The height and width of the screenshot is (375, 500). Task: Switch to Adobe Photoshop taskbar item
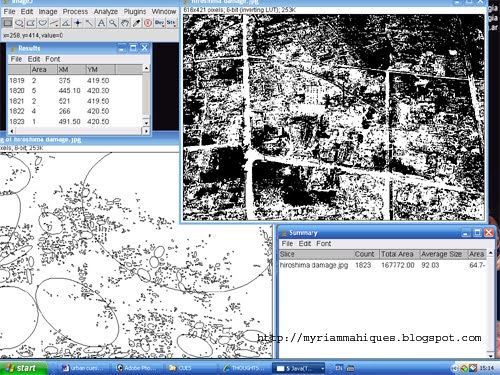point(137,368)
